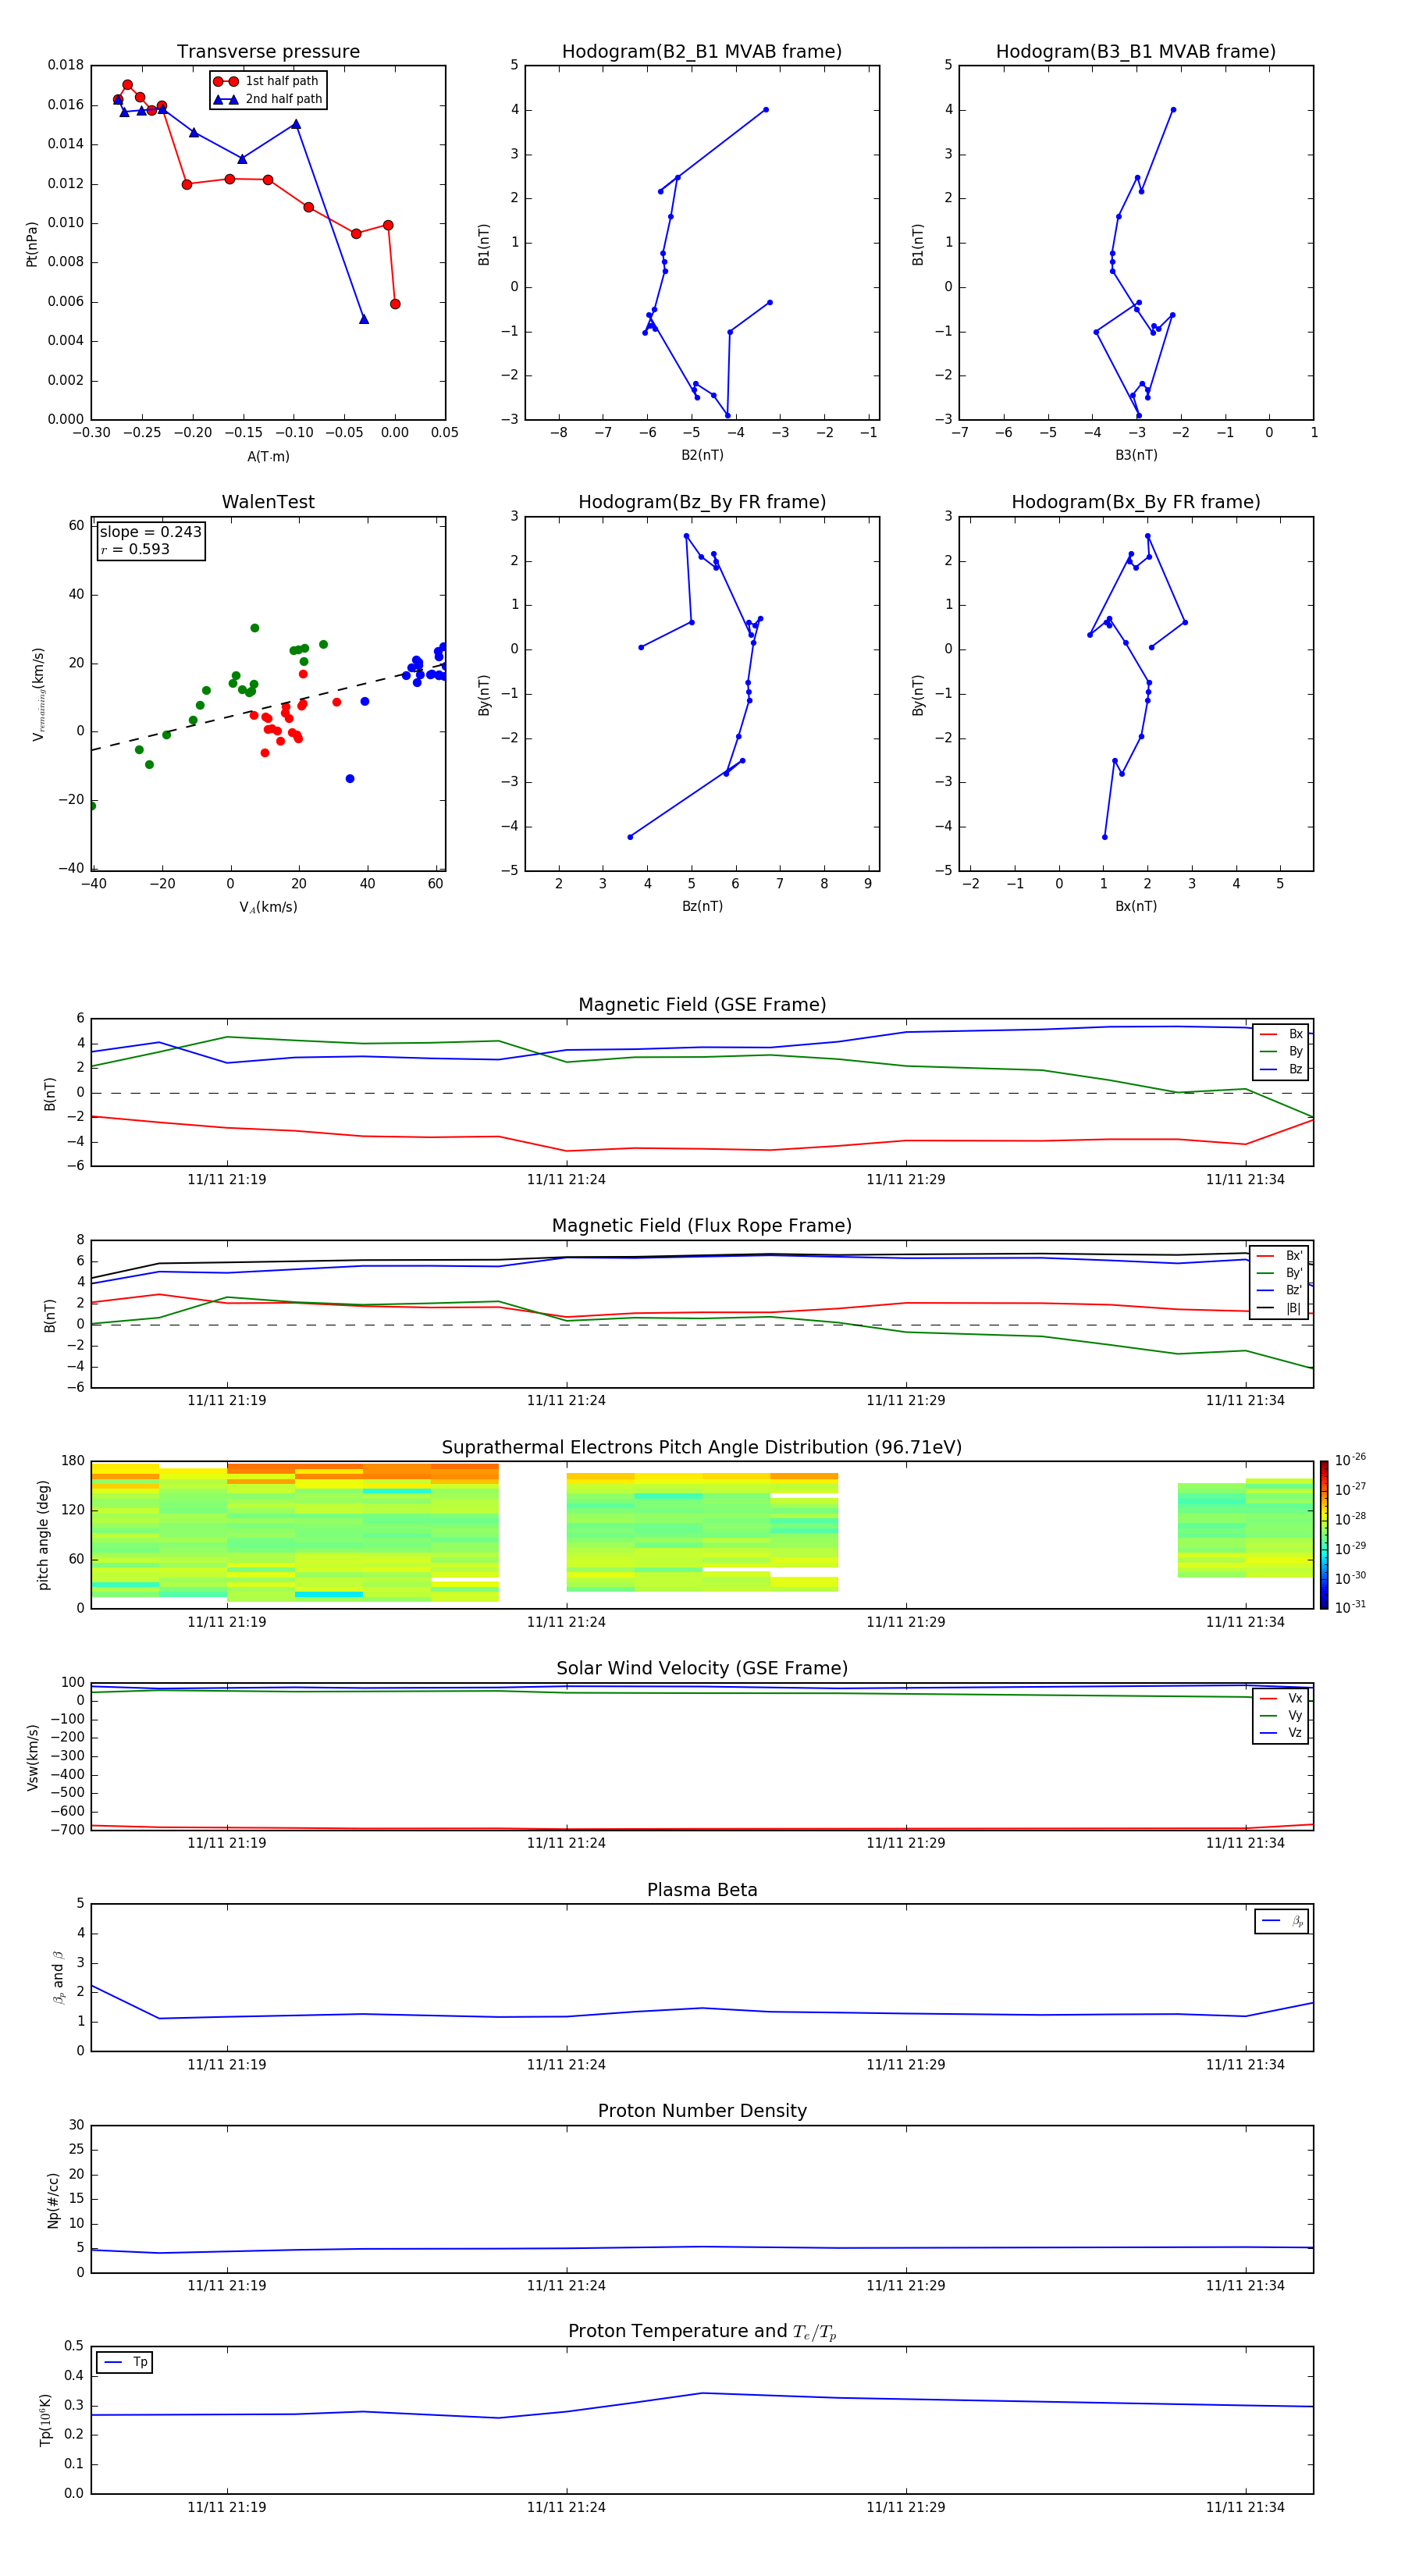Image resolution: width=1405 pixels, height=2576 pixels.
Task: Click the Proton Number Density title
Action: pyautogui.click(x=702, y=2111)
